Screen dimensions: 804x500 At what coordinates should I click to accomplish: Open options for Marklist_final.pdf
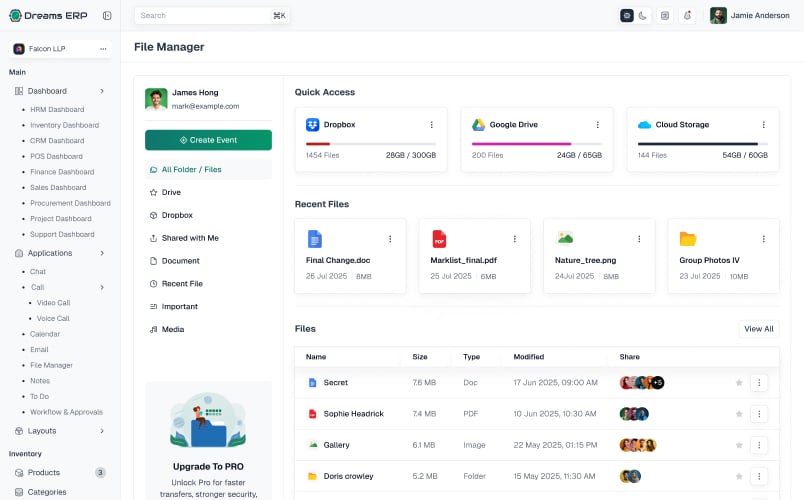click(514, 239)
